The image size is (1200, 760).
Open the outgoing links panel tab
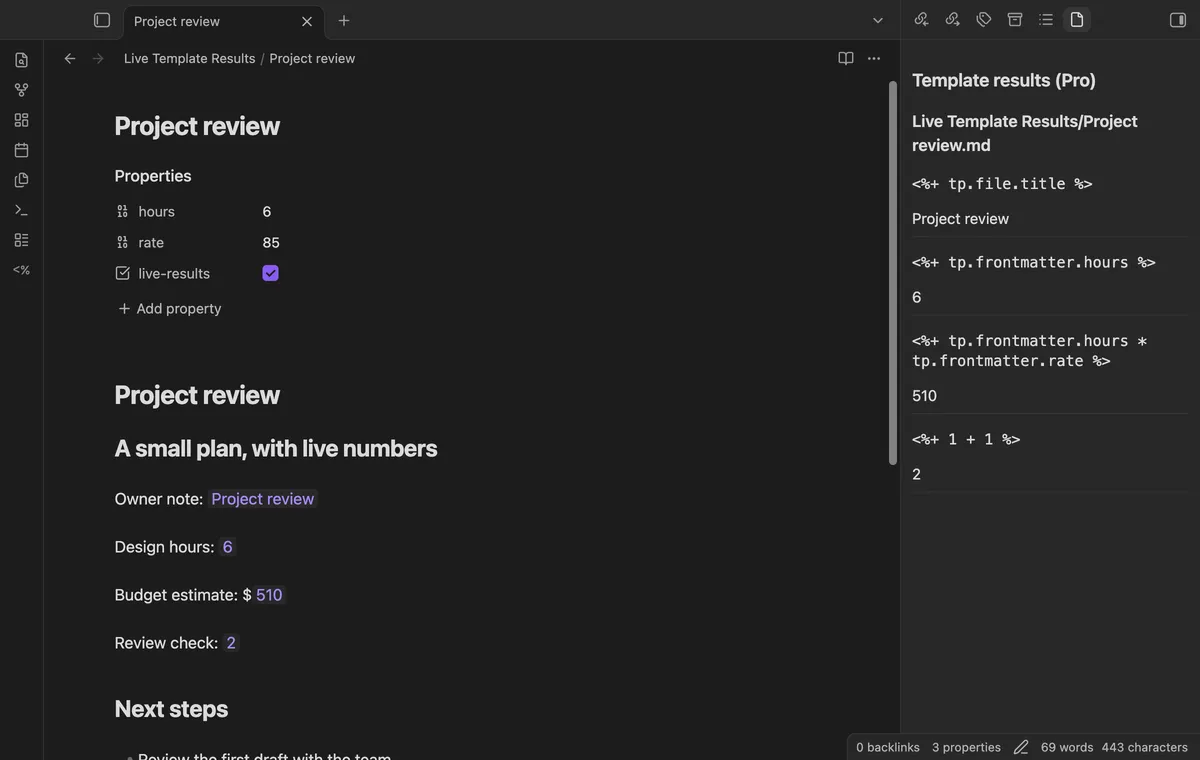tap(953, 20)
